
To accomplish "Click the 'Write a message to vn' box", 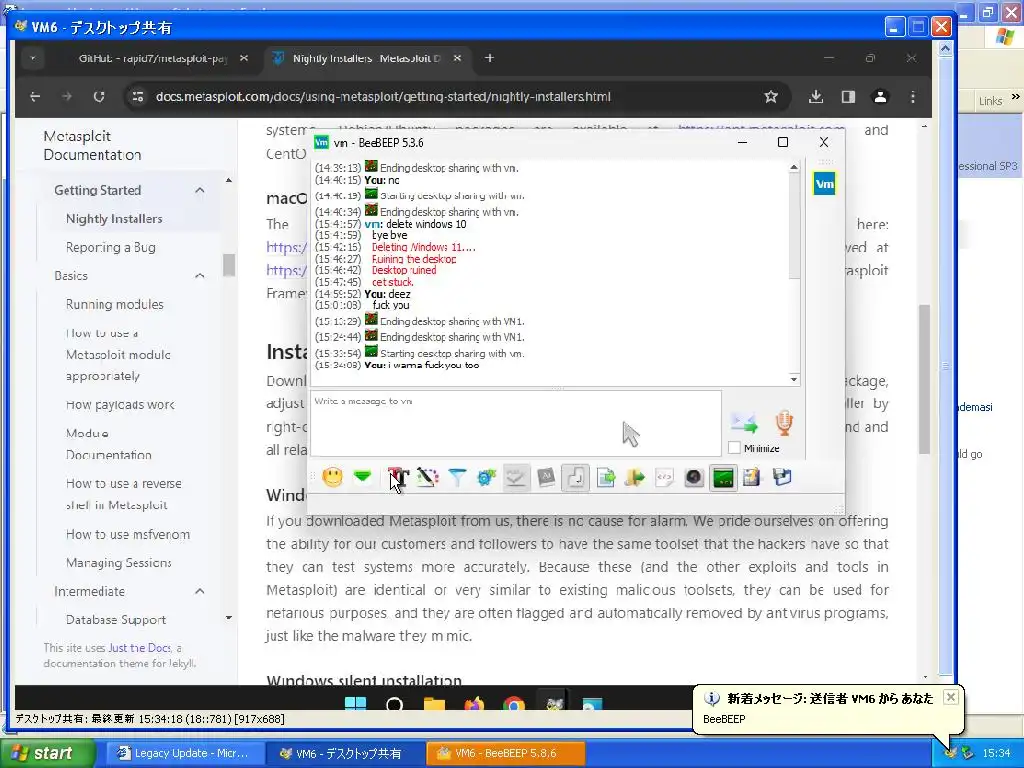I will (516, 423).
